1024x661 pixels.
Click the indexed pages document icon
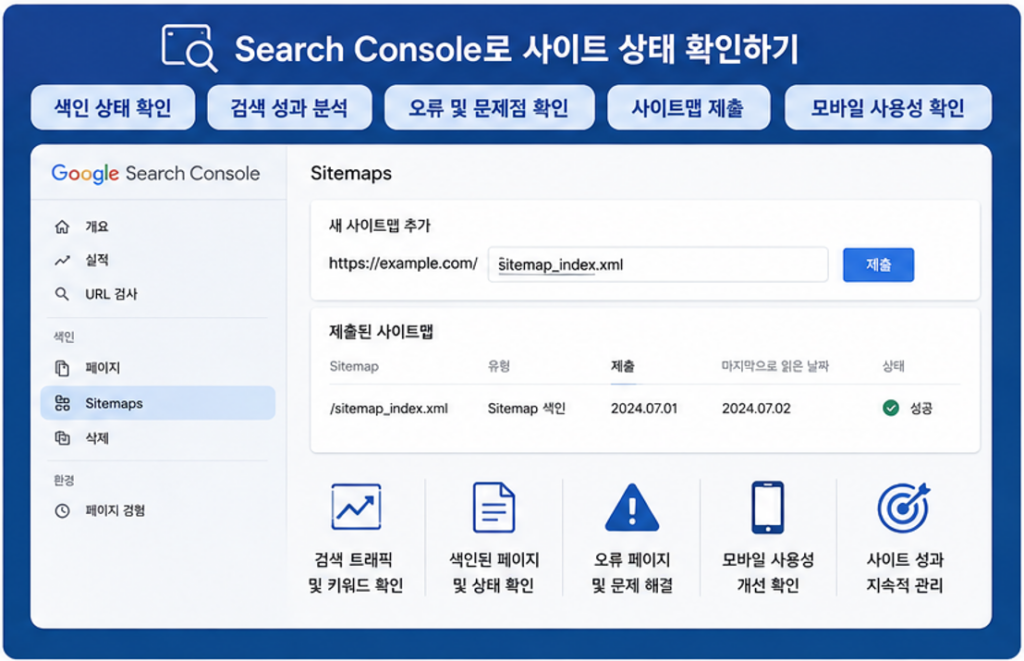coord(494,507)
